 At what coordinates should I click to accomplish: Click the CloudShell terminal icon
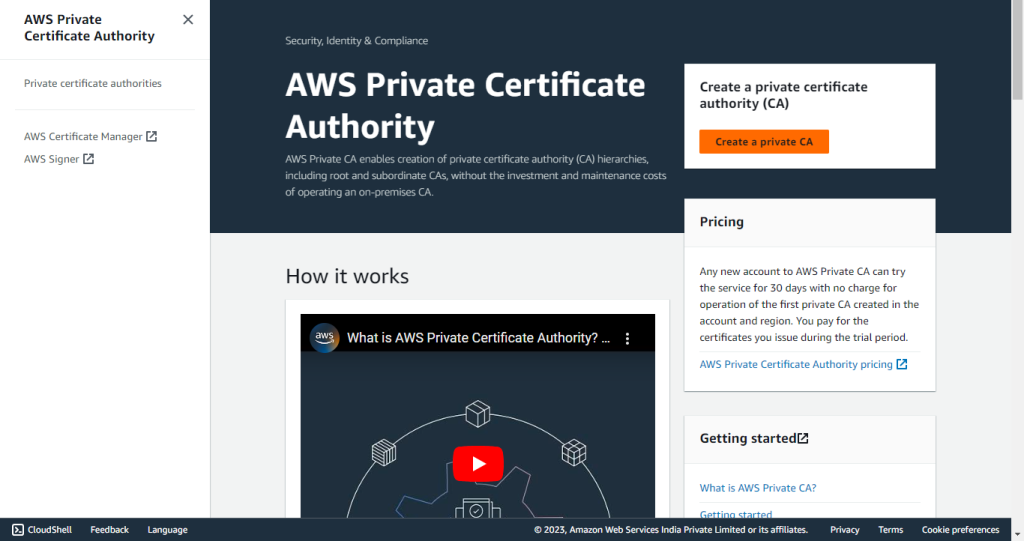point(18,530)
